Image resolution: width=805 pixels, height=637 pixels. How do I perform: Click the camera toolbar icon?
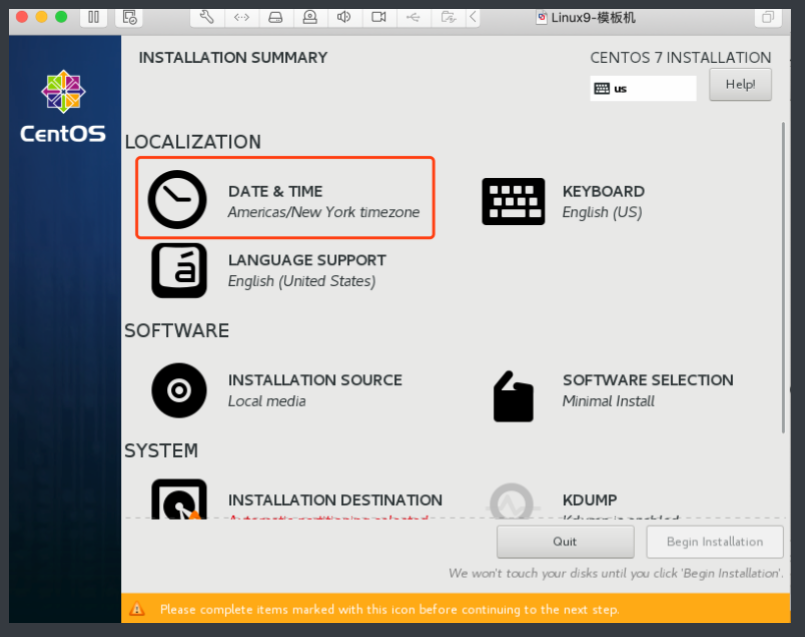[379, 17]
